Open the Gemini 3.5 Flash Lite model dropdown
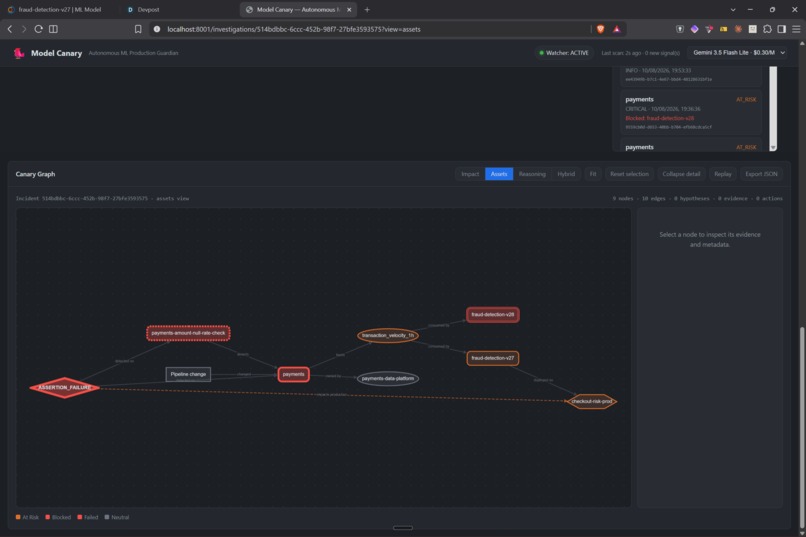 pos(739,52)
